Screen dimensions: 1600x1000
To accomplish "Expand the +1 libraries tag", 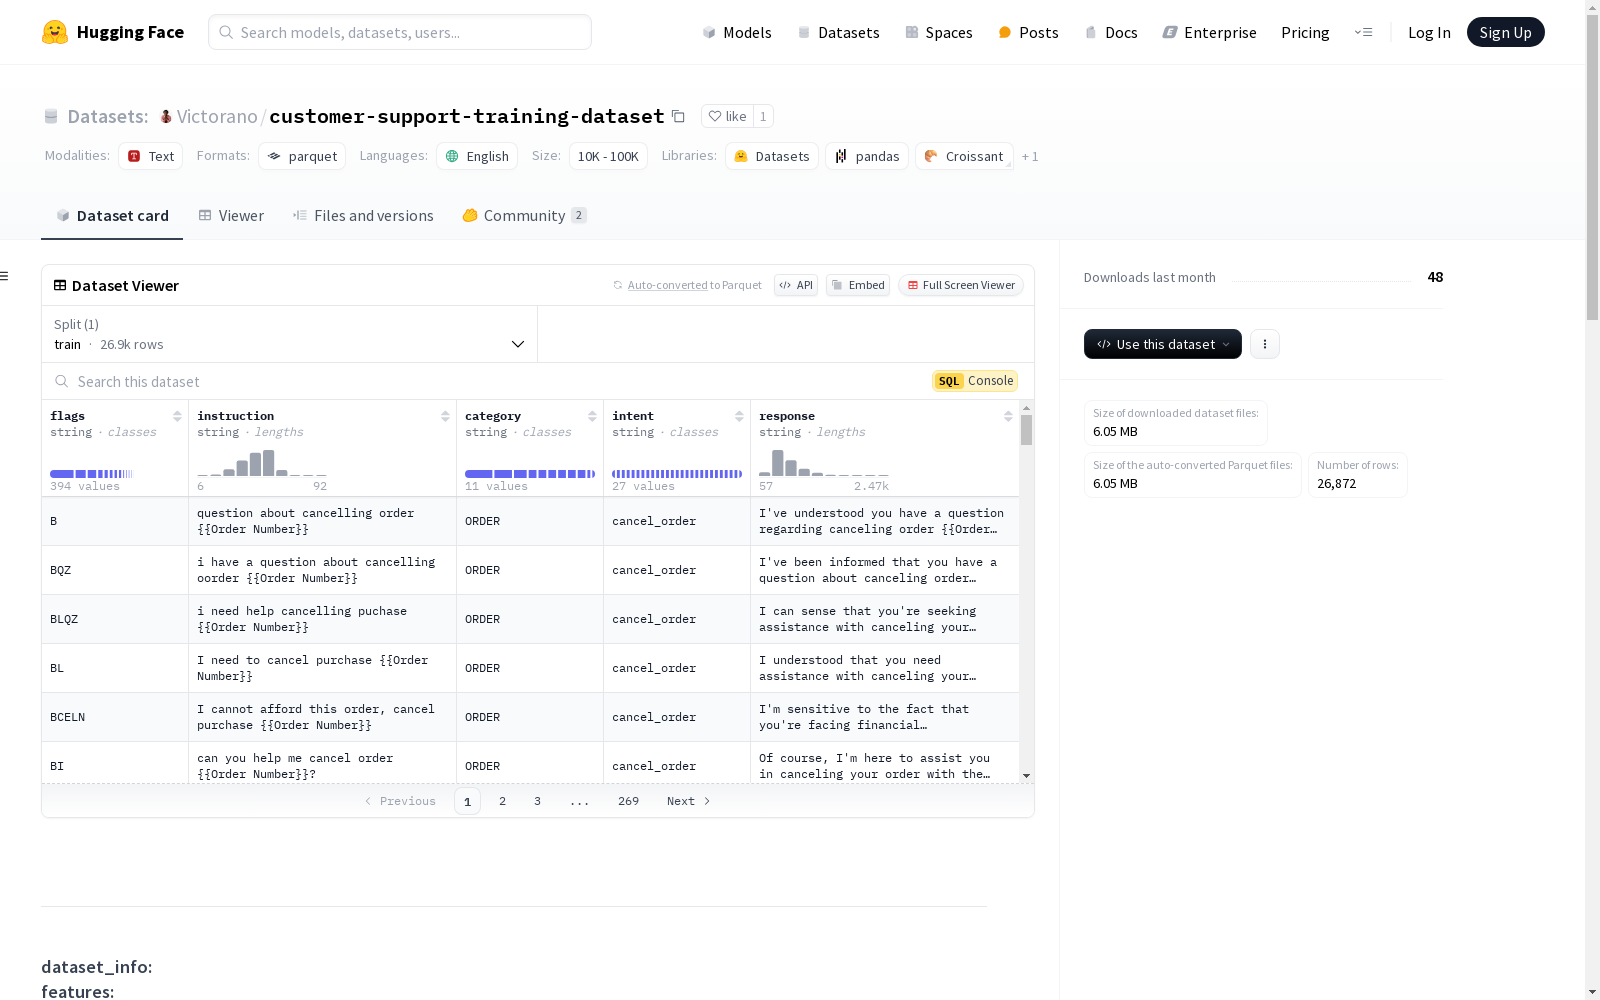I will [1030, 157].
